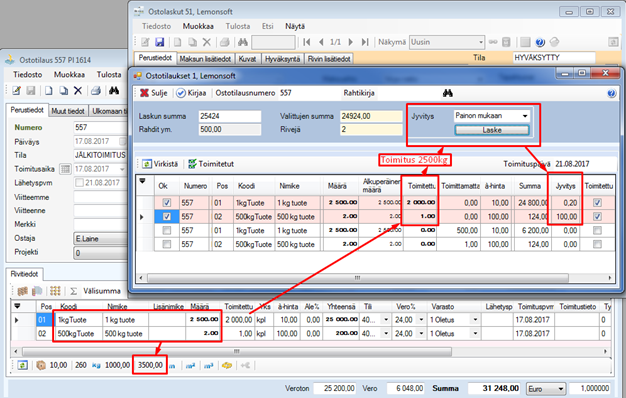Click binoculars icon in Ostotilaus toolbar
The width and height of the screenshot is (626, 398).
tap(114, 91)
